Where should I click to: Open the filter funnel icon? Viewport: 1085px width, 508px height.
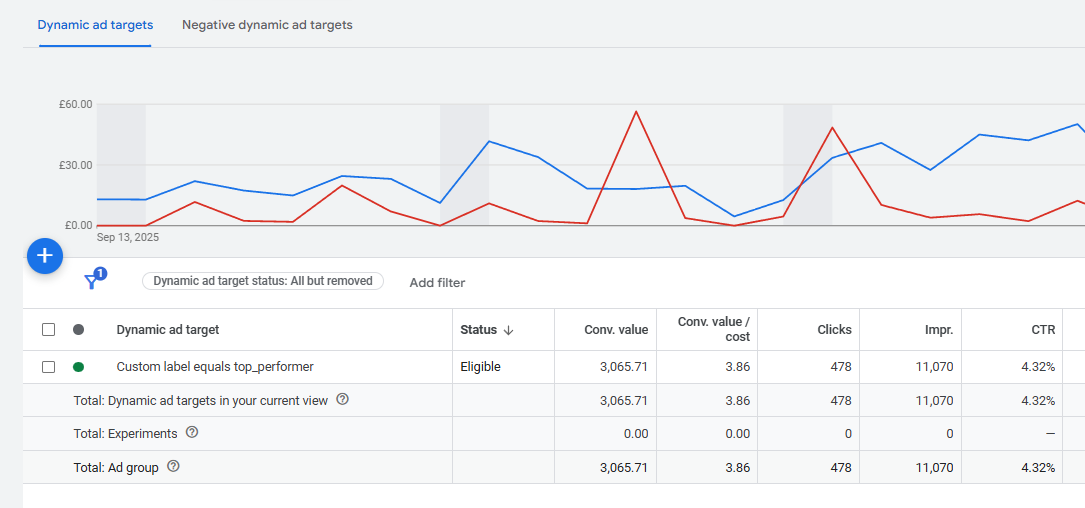pyautogui.click(x=92, y=282)
